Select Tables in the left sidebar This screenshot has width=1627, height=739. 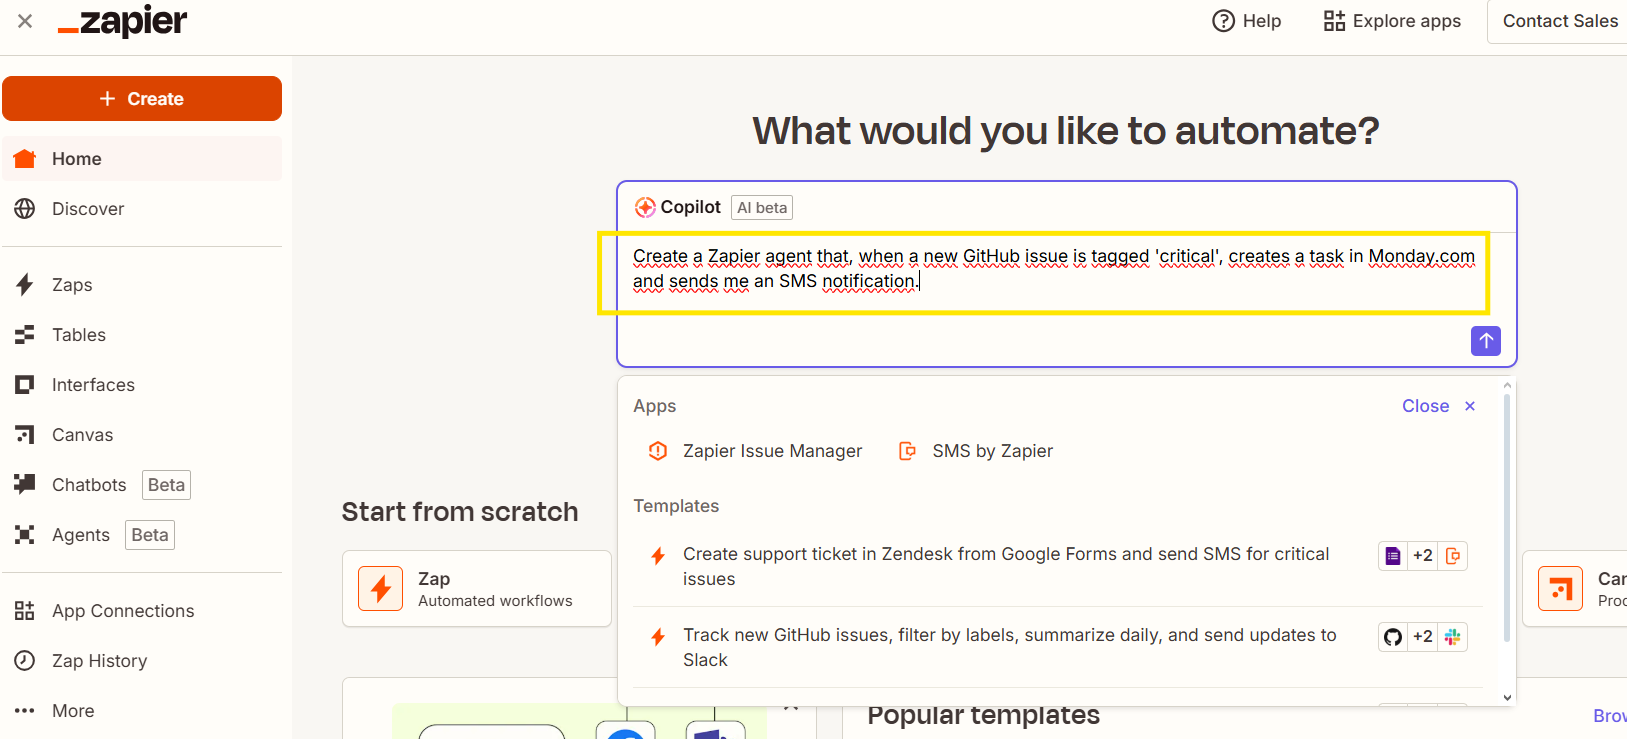pyautogui.click(x=78, y=334)
